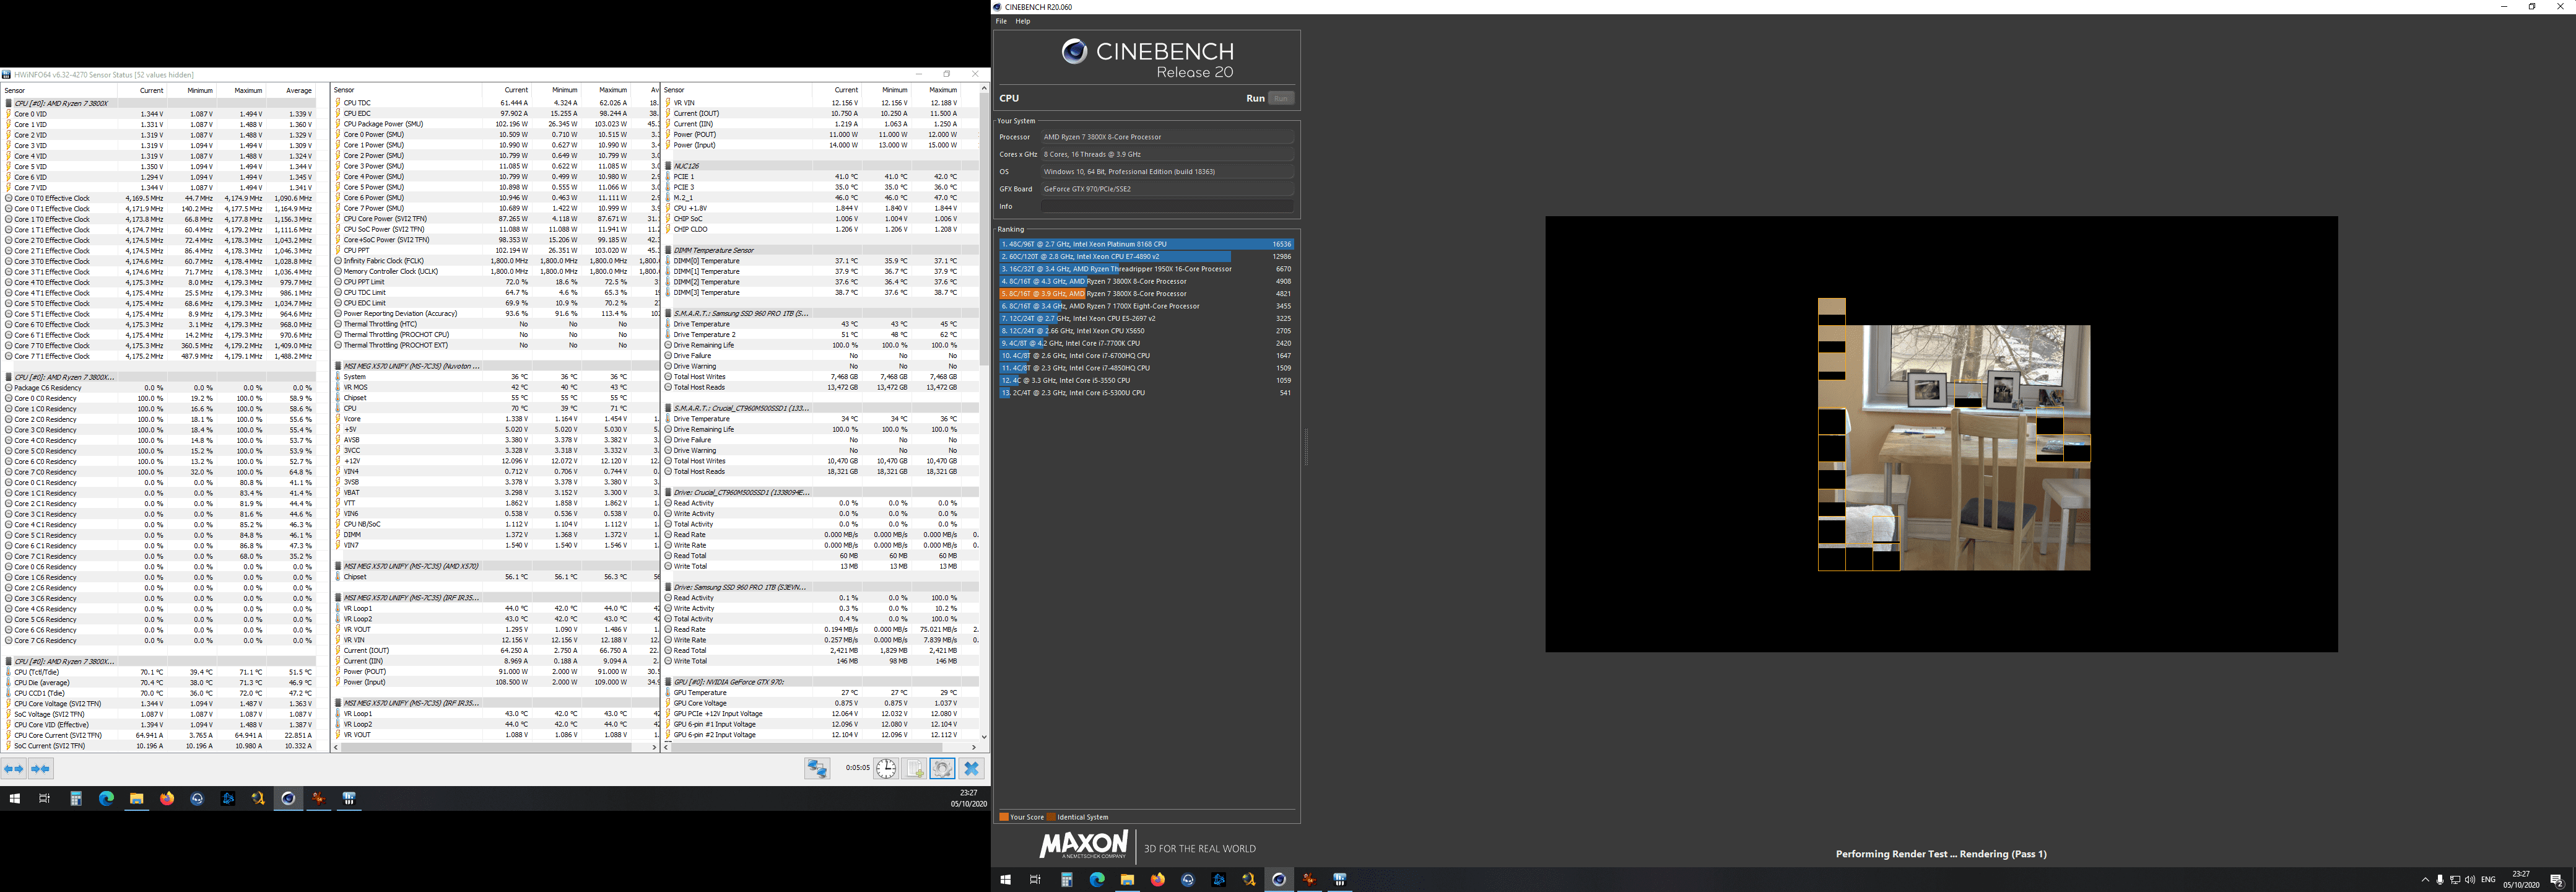This screenshot has height=892, width=2576.
Task: Show hidden tray icons chevron
Action: (2425, 880)
